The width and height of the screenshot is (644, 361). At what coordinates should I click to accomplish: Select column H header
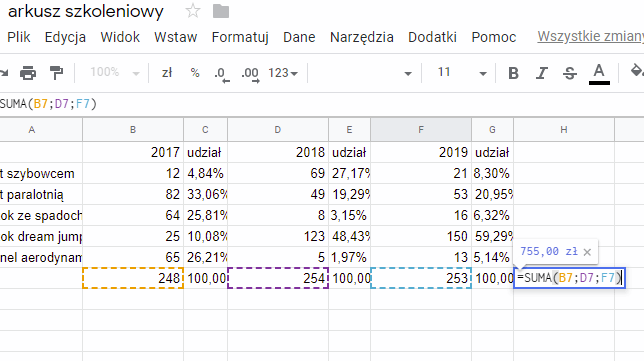pos(564,130)
